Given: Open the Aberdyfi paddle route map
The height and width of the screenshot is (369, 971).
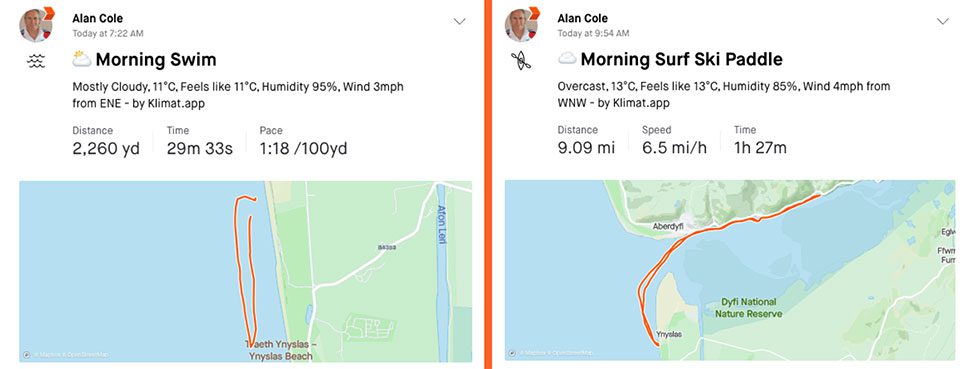Looking at the screenshot, I should click(x=730, y=271).
